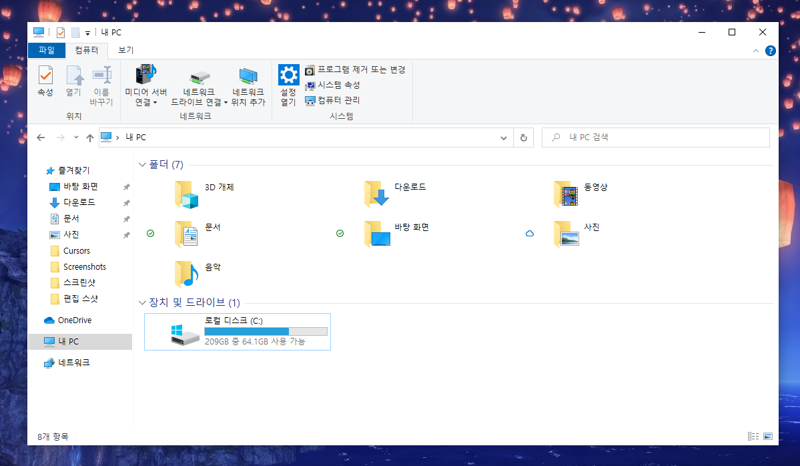Click 컴퓨터 관리 in the ribbon
Viewport: 800px width, 466px height.
pyautogui.click(x=333, y=101)
